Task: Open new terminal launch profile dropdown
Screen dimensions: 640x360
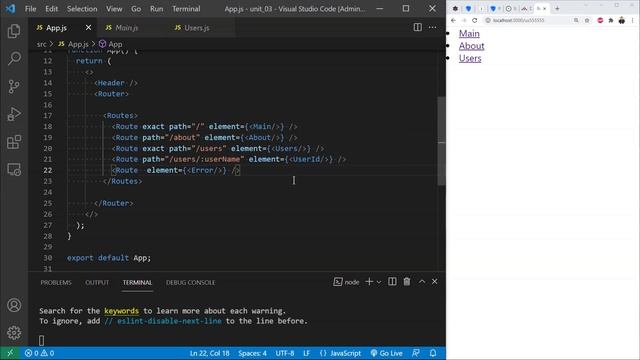Action: pyautogui.click(x=379, y=282)
